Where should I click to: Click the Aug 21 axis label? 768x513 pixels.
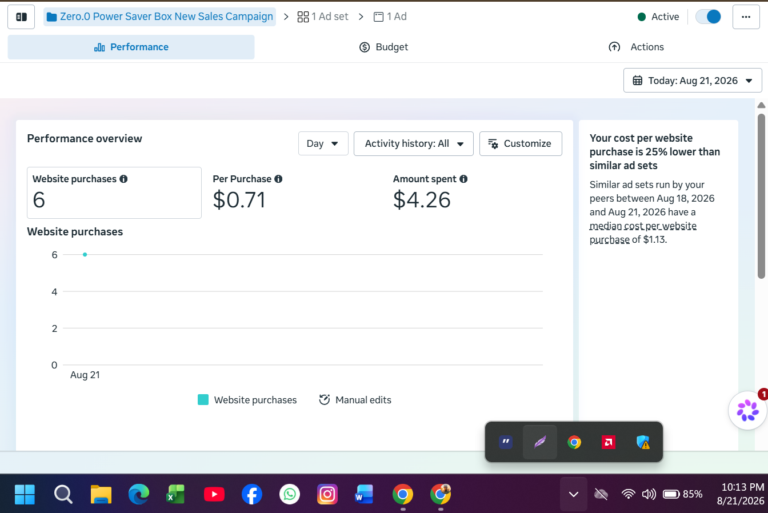point(85,375)
